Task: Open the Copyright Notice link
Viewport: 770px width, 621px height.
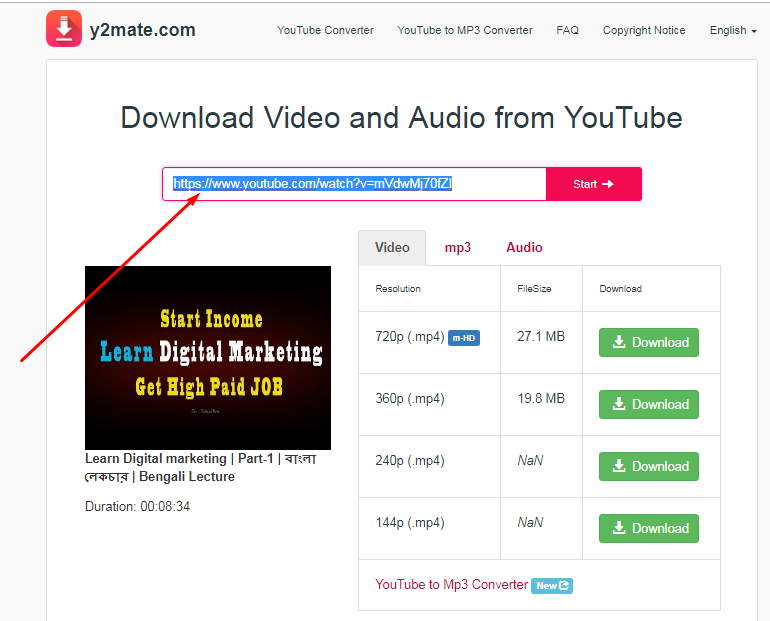Action: 644,30
